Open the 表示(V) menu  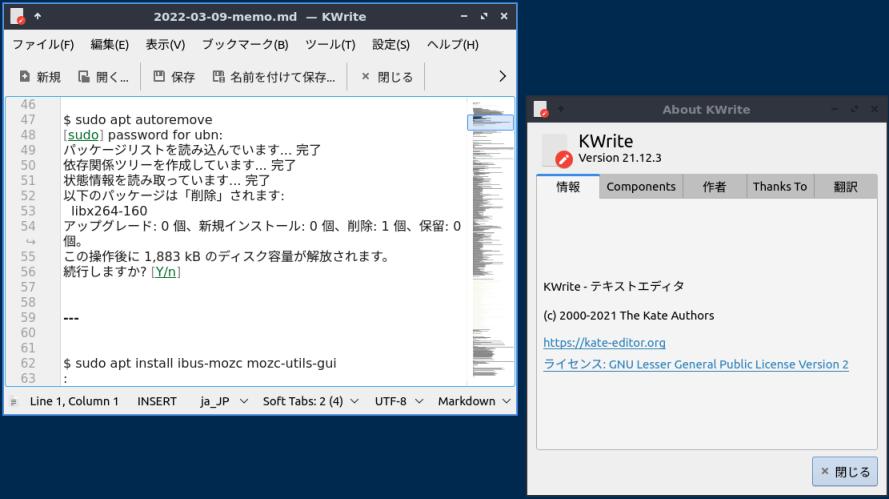(165, 44)
